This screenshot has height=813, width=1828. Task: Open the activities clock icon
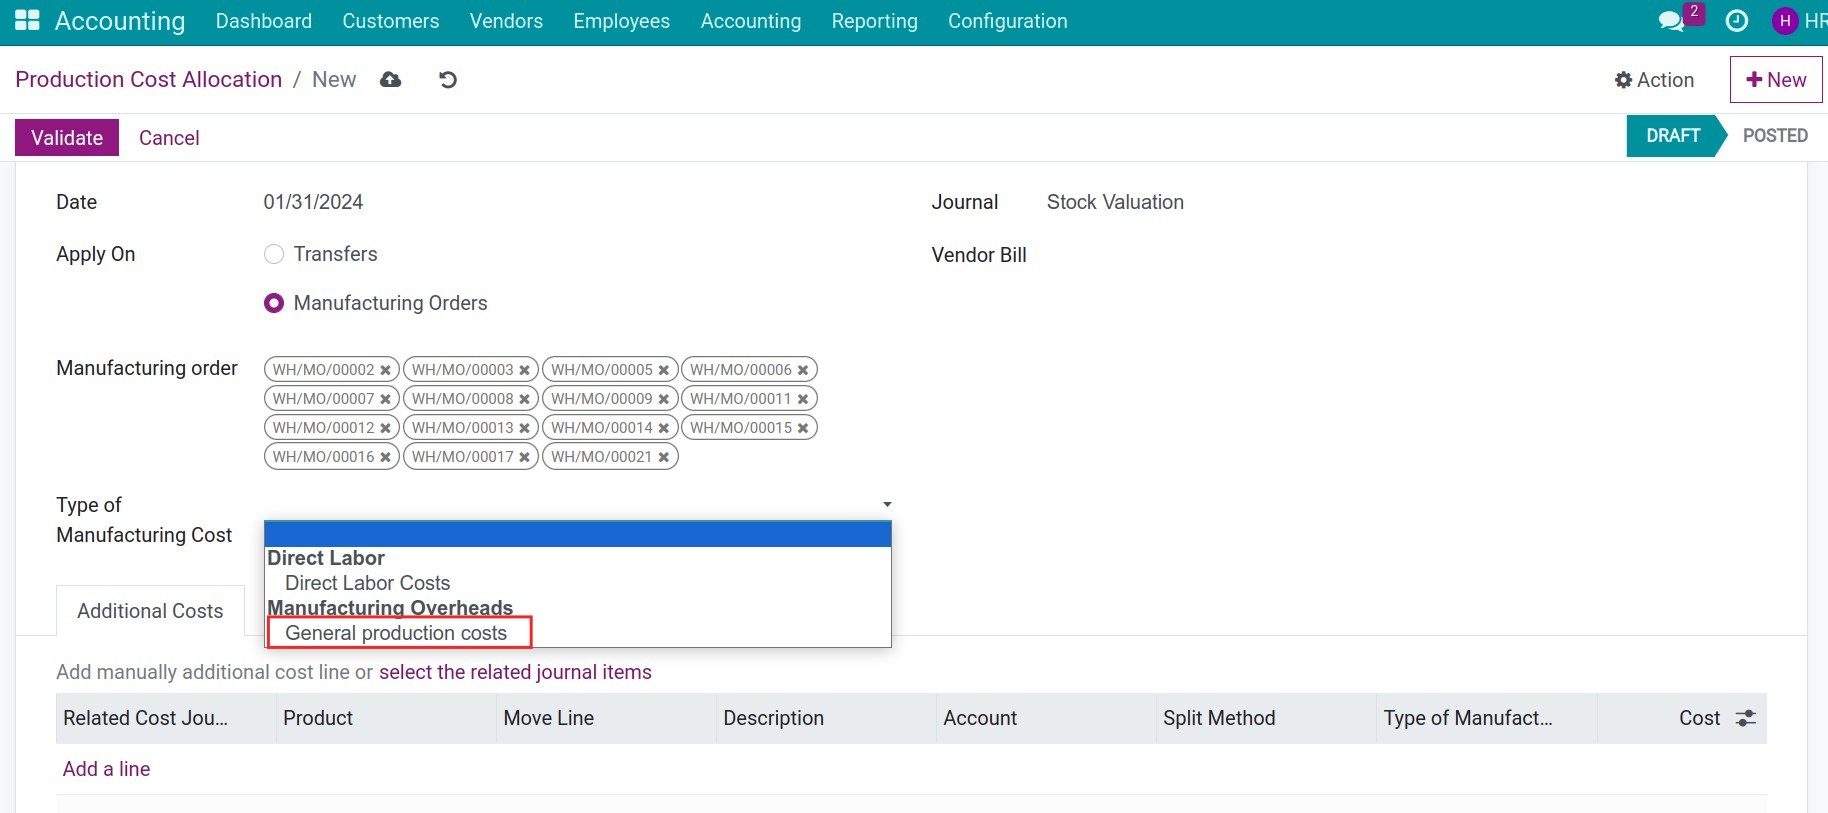[1737, 21]
